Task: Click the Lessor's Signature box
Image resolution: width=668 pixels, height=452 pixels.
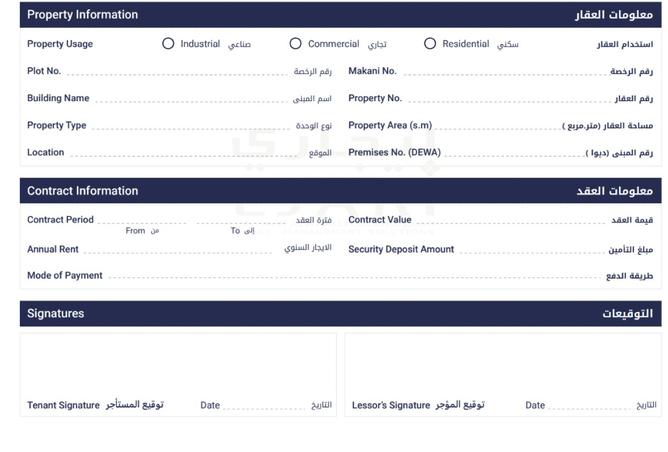Action: pyautogui.click(x=503, y=375)
